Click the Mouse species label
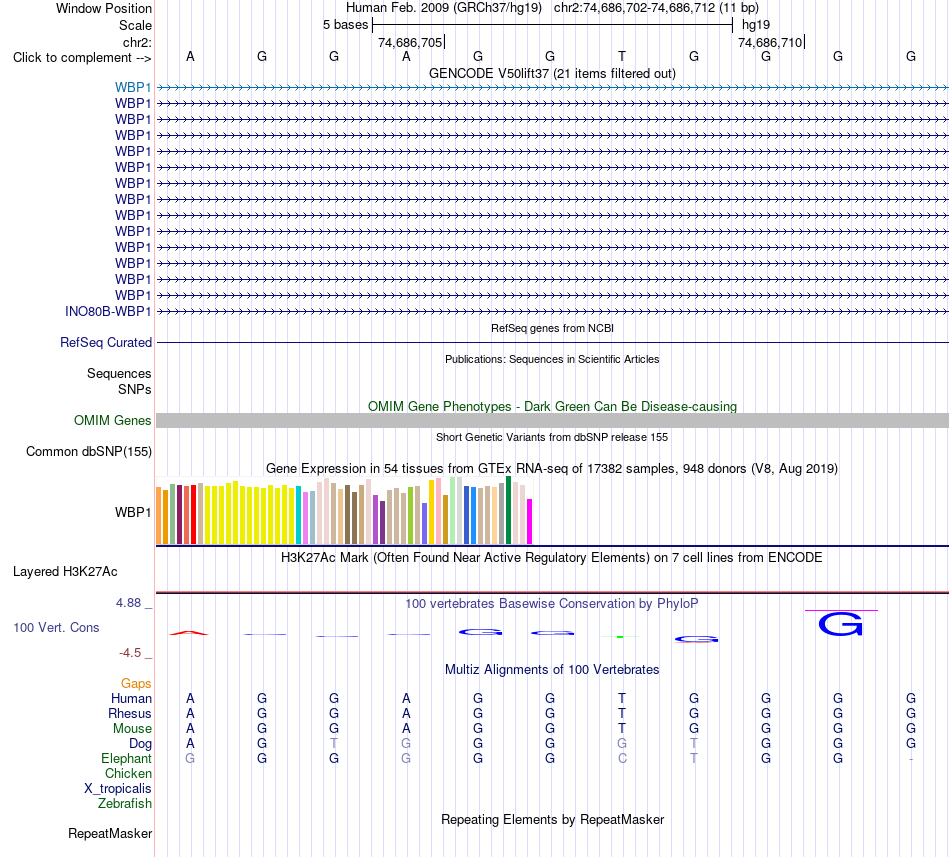This screenshot has height=857, width=950. pos(132,729)
